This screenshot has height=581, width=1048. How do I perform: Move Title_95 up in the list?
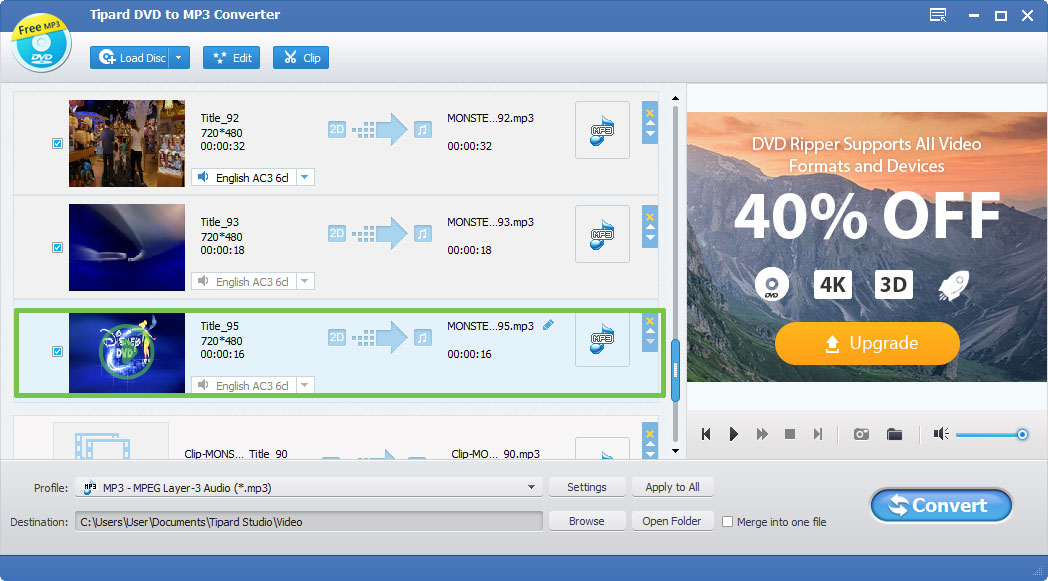click(x=650, y=332)
